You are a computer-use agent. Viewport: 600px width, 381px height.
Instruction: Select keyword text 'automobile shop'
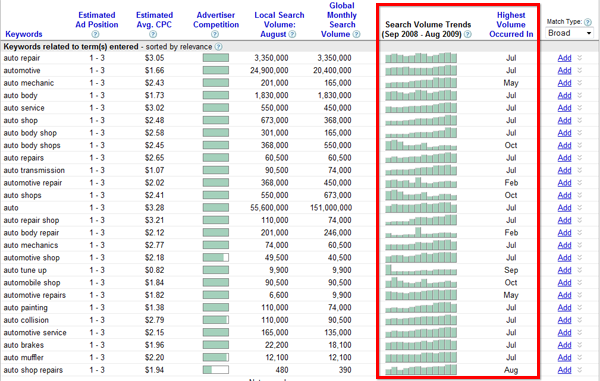32,283
